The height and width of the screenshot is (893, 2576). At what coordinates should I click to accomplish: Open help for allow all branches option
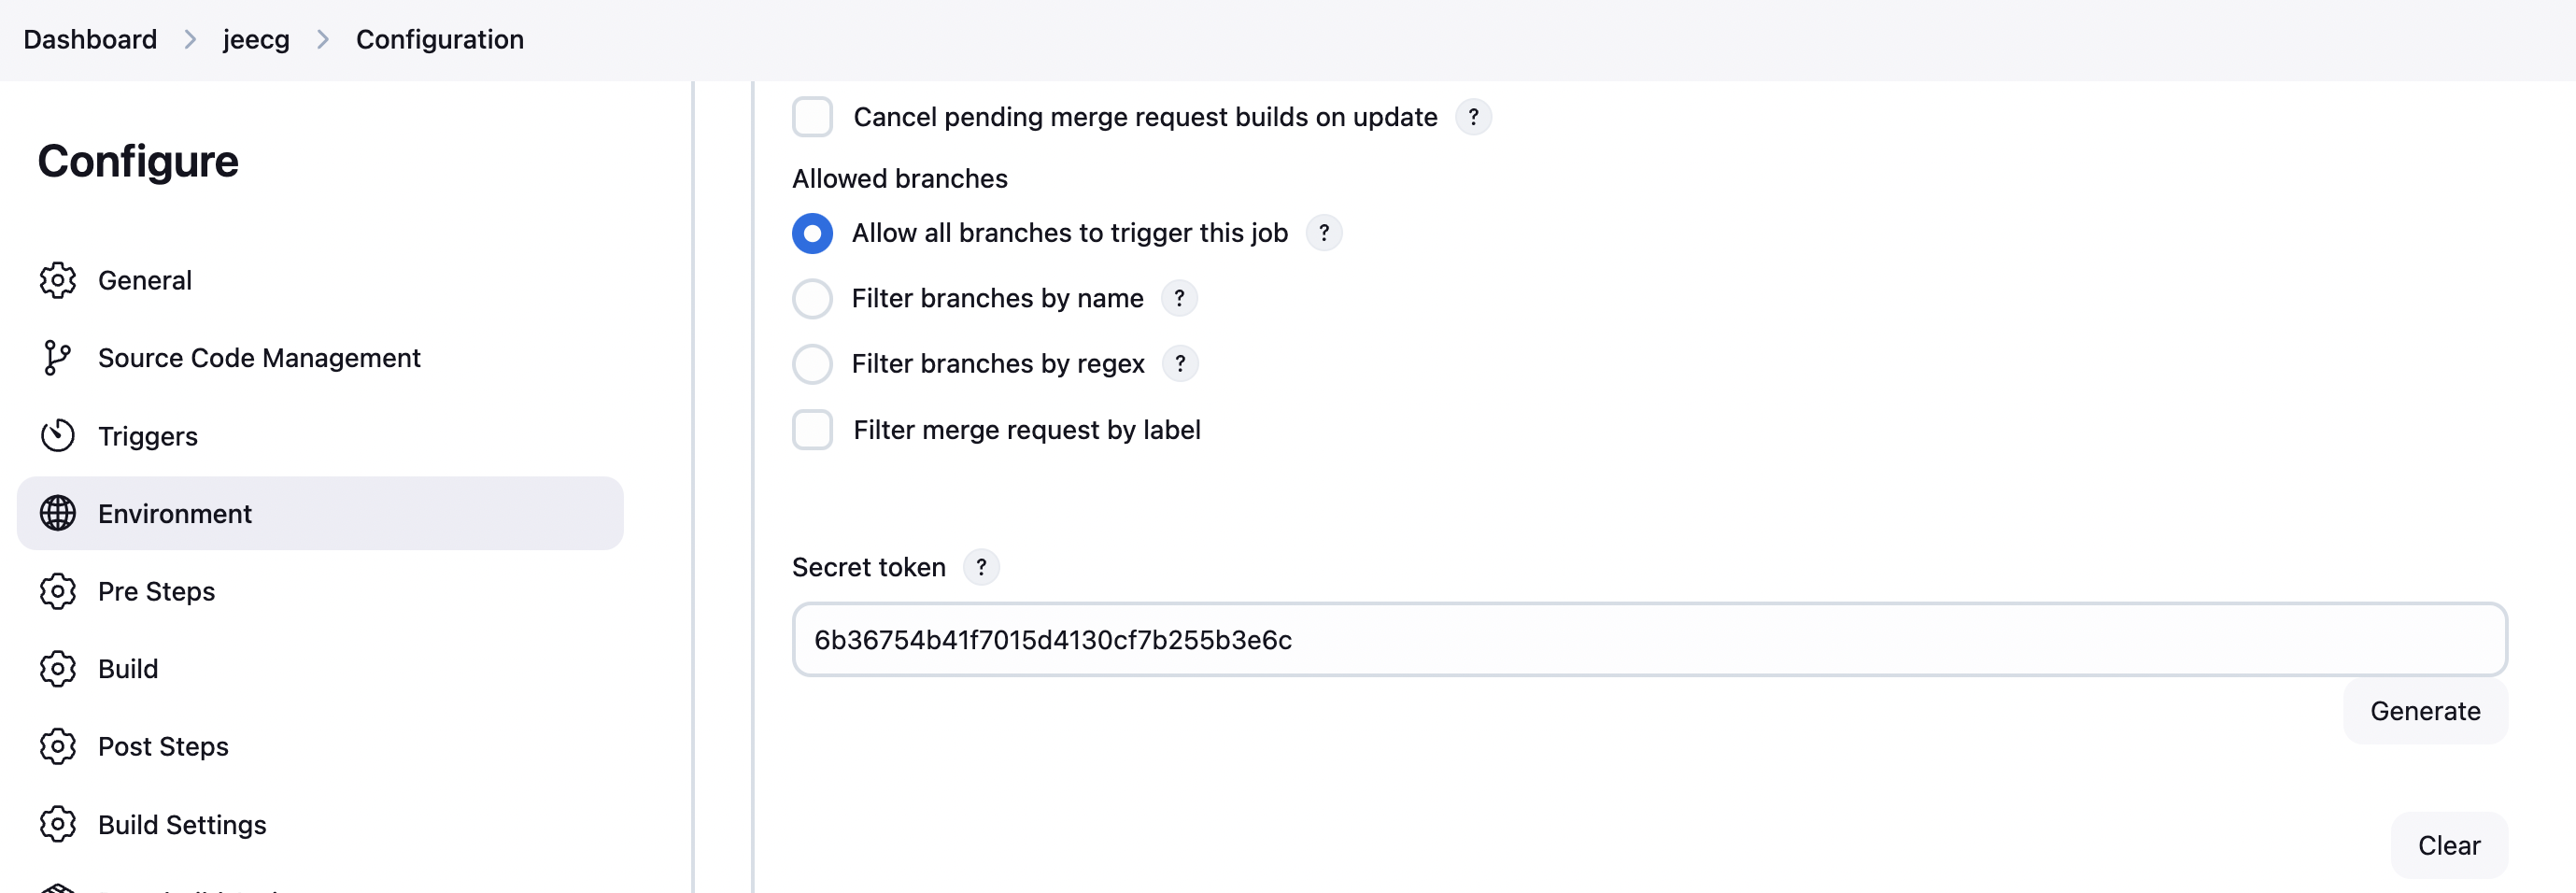click(1325, 233)
